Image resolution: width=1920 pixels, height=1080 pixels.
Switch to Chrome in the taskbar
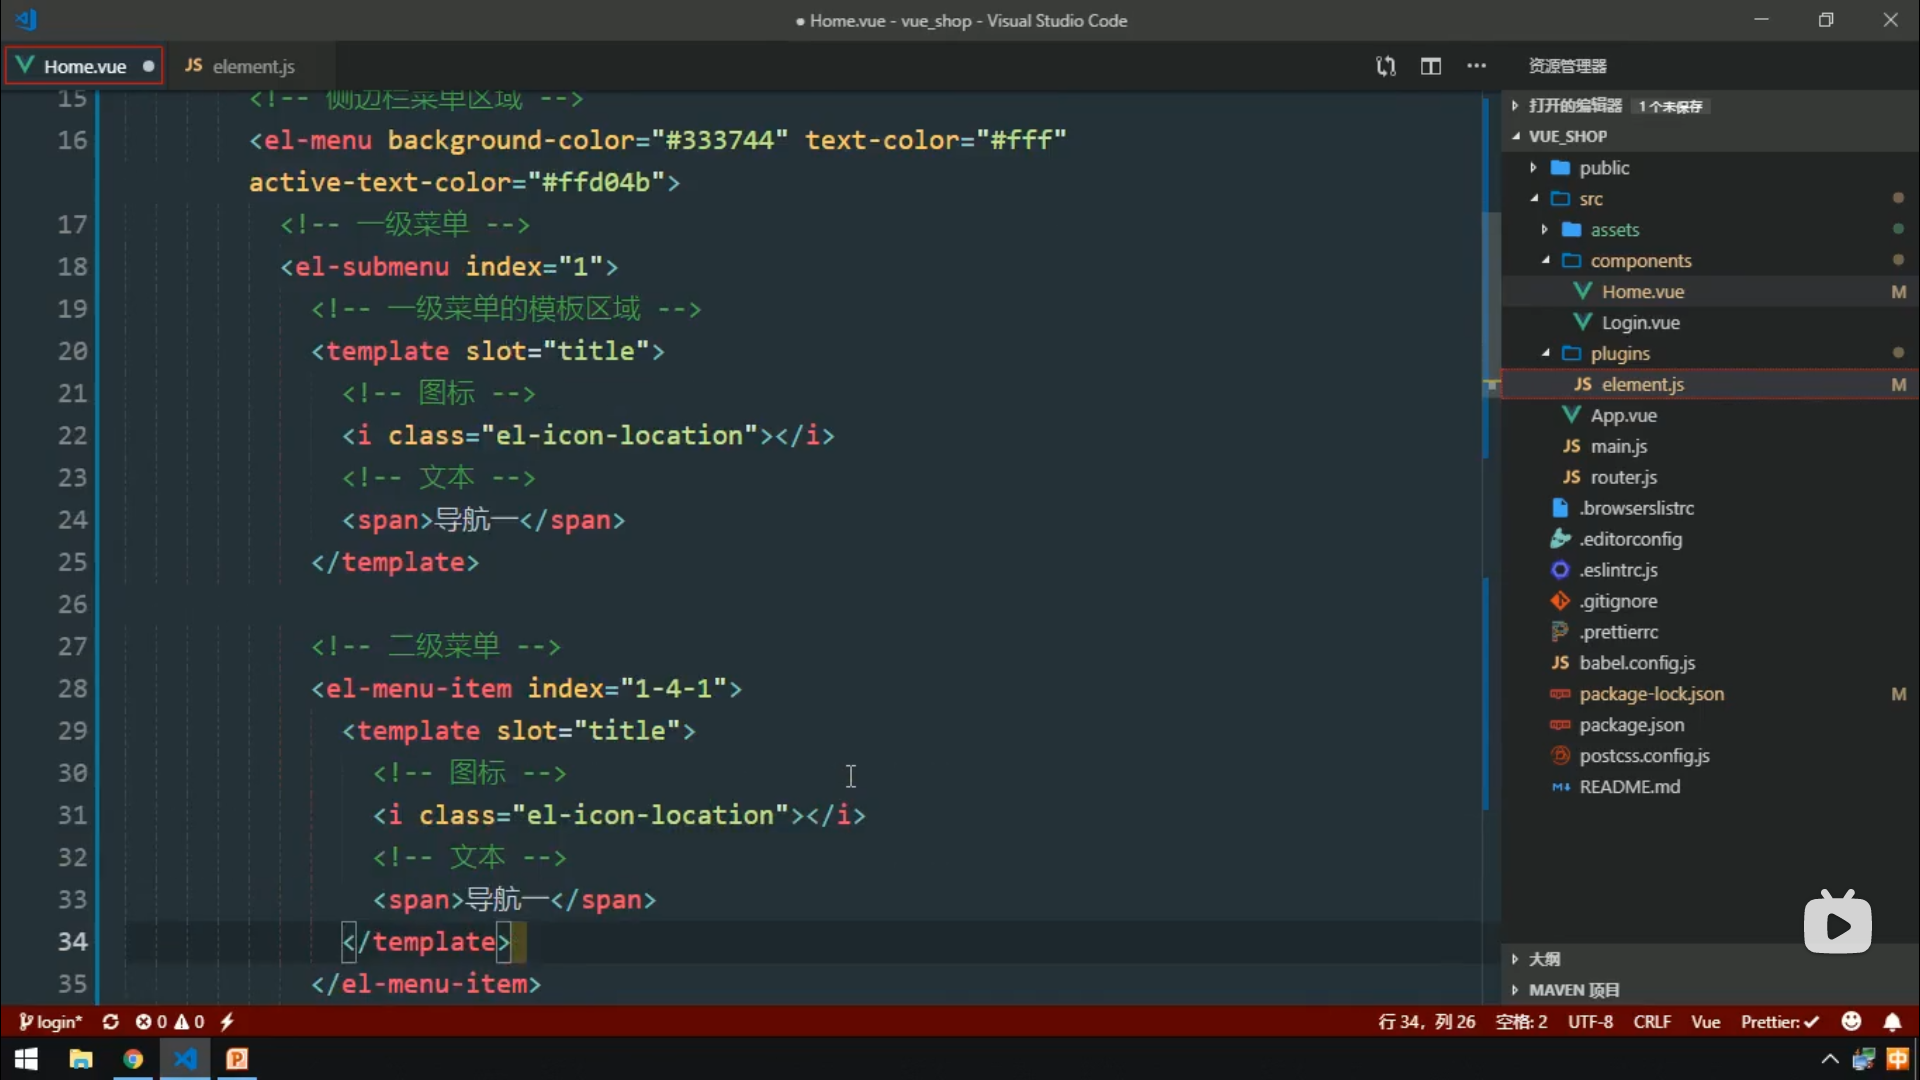133,1059
